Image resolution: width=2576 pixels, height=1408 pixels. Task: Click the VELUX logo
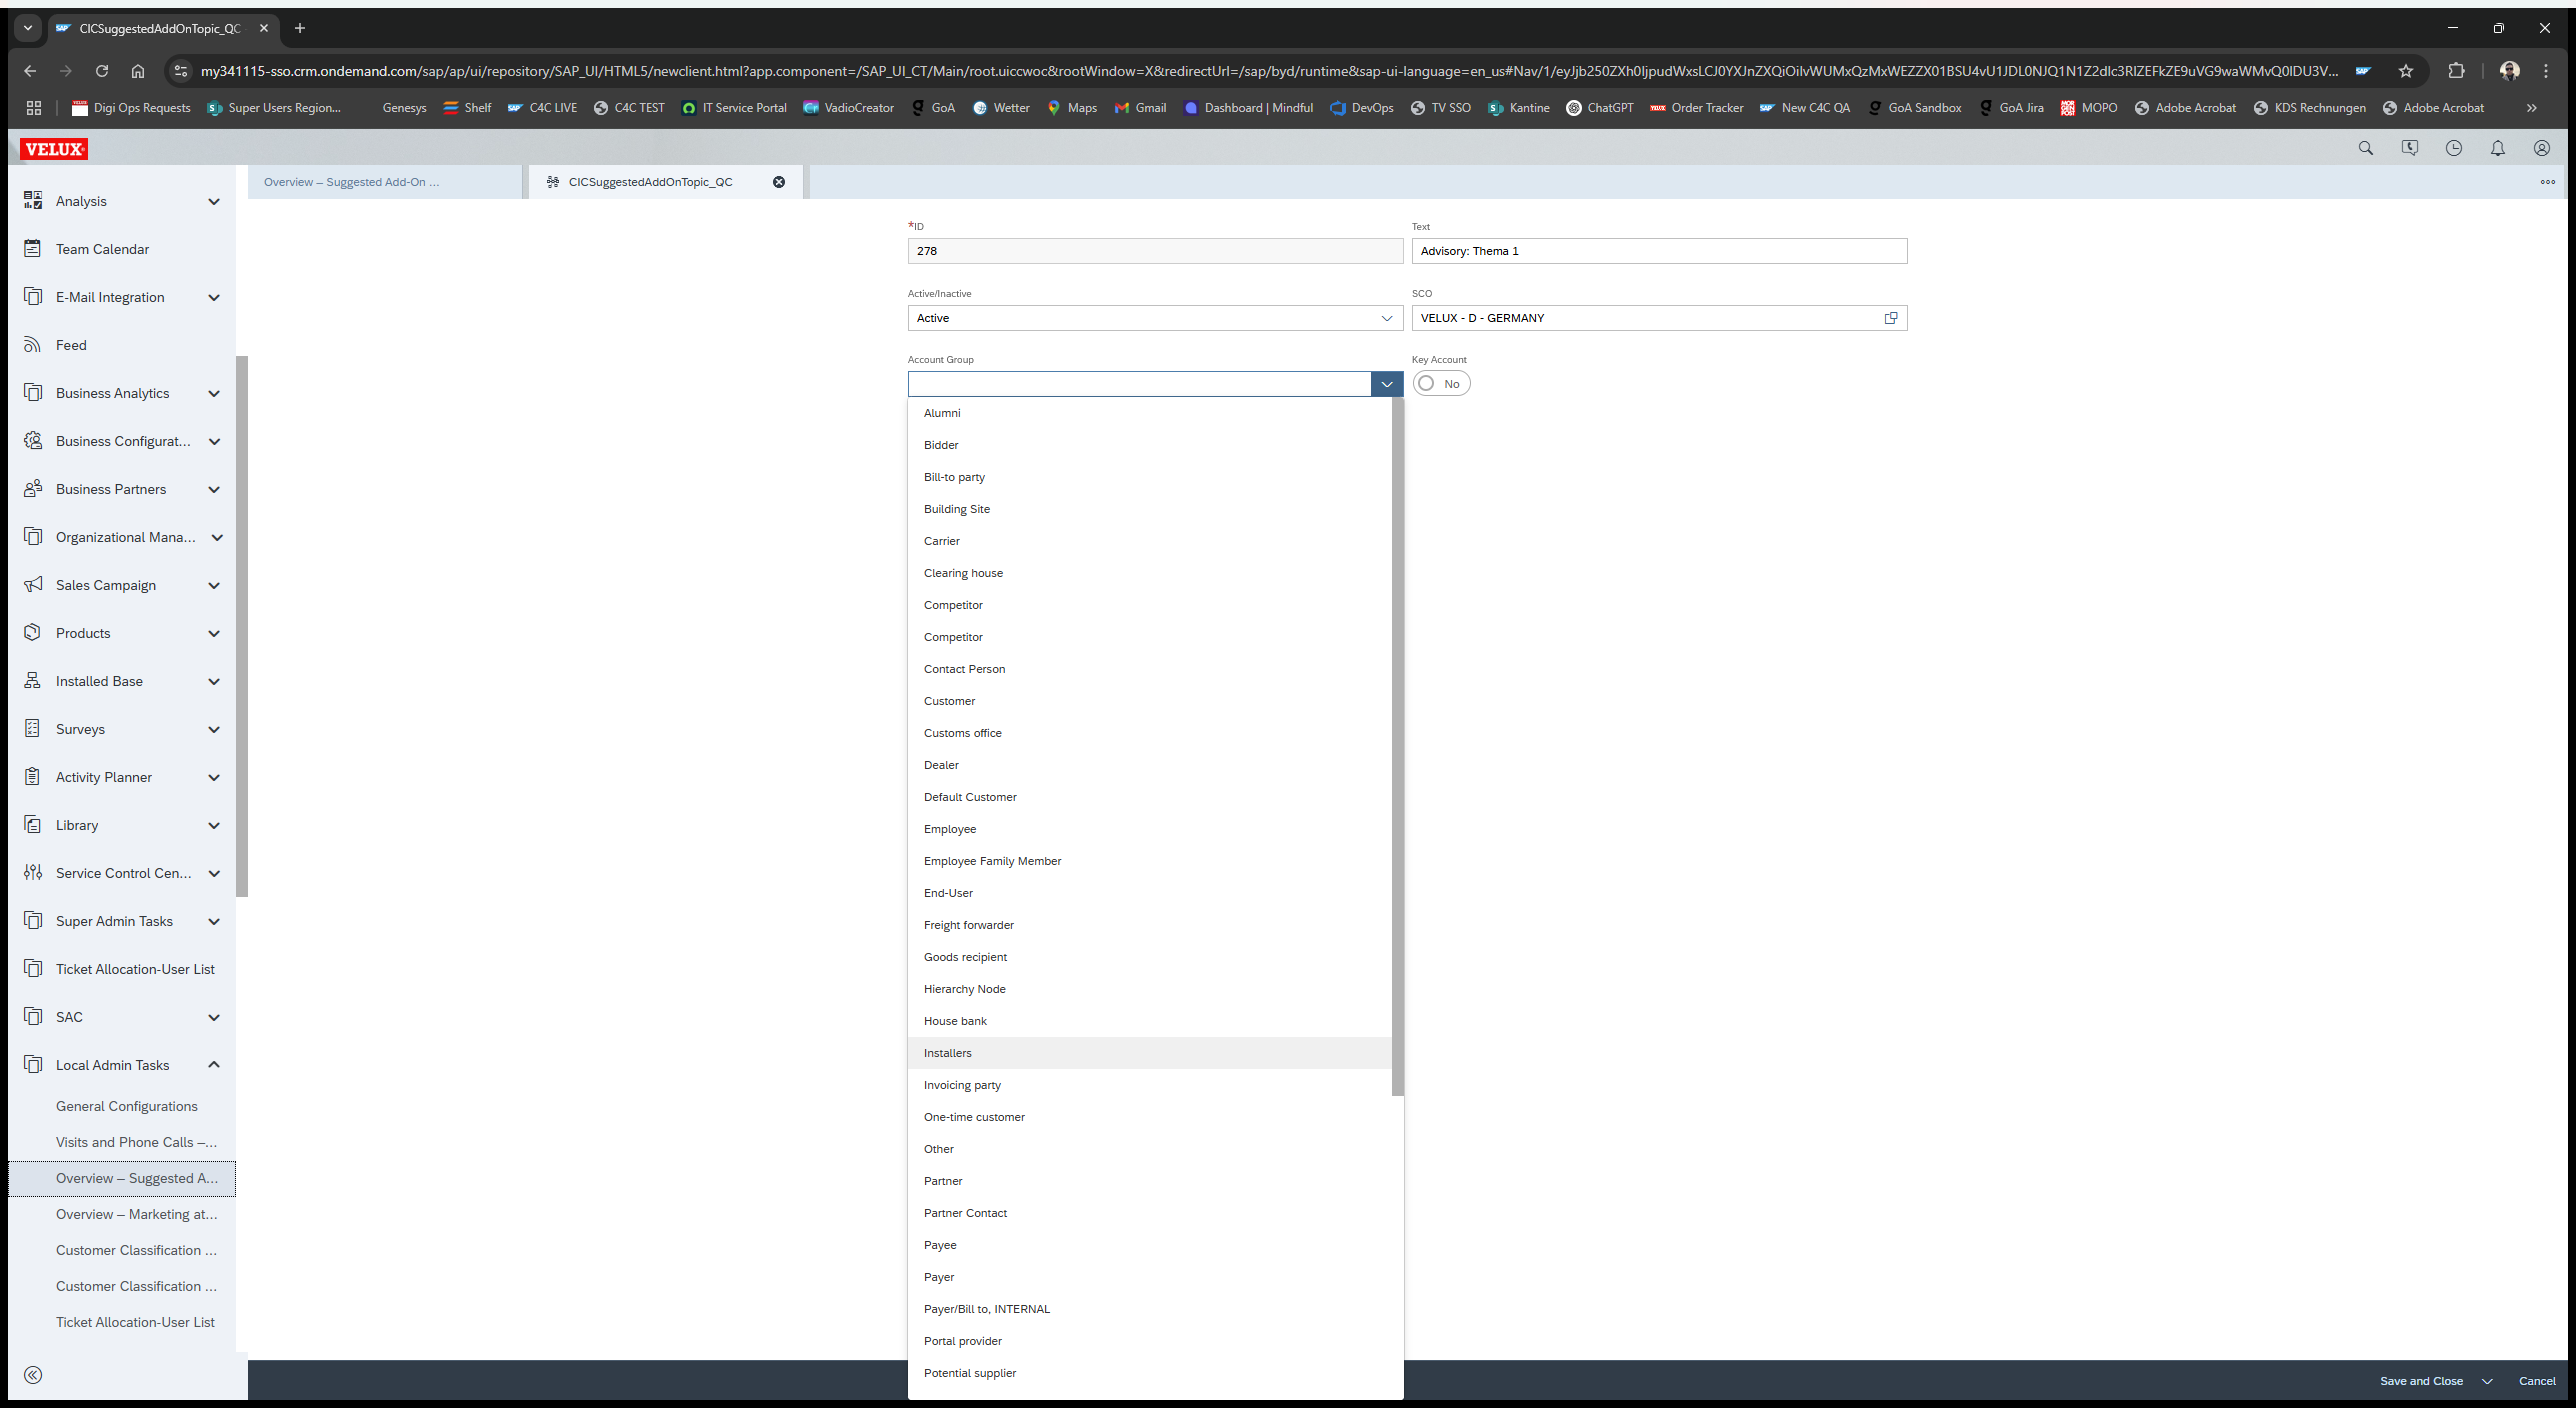click(54, 149)
